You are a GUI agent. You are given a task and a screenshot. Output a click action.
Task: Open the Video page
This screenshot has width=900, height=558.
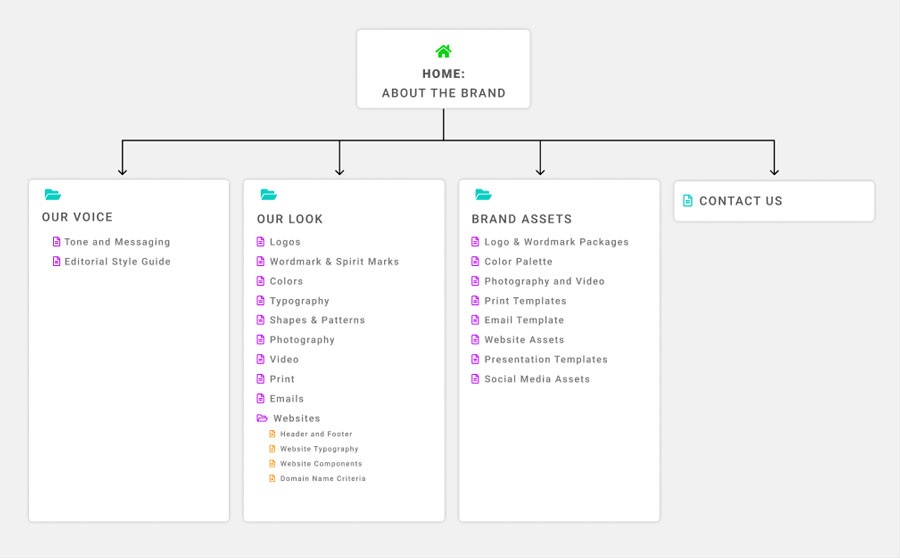pos(284,359)
